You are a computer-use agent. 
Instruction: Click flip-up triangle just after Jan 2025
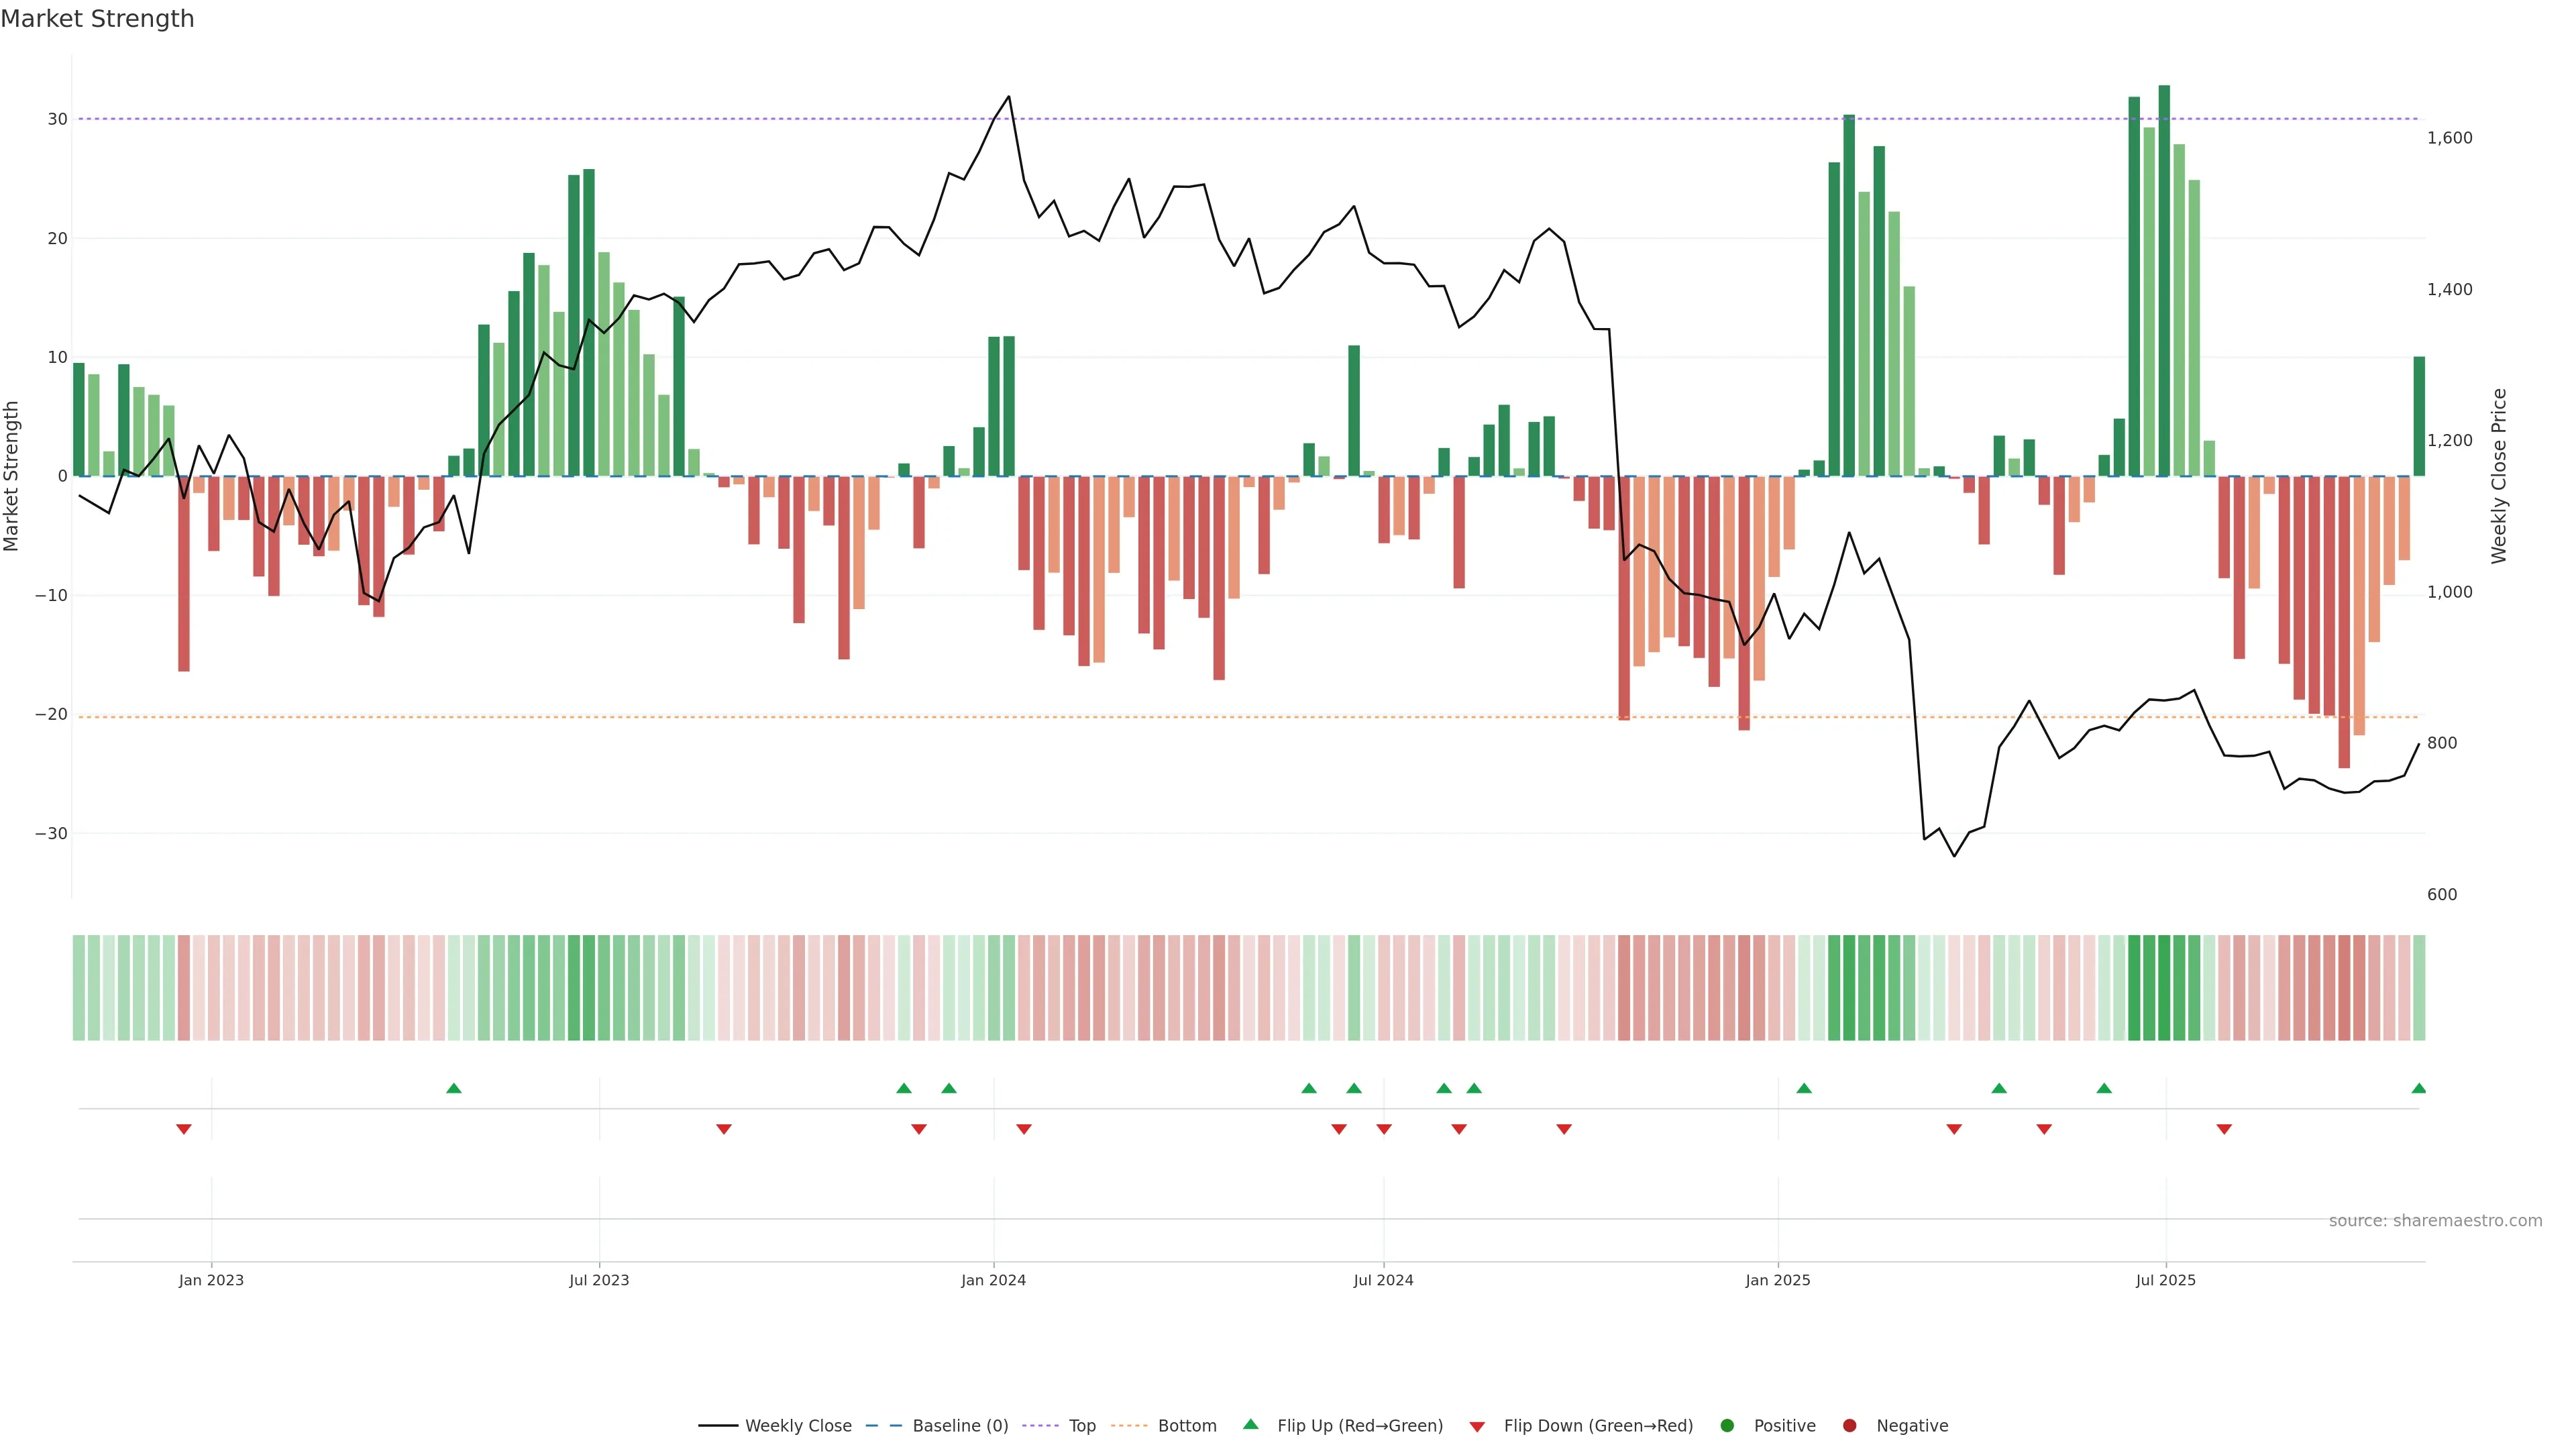tap(1804, 1088)
